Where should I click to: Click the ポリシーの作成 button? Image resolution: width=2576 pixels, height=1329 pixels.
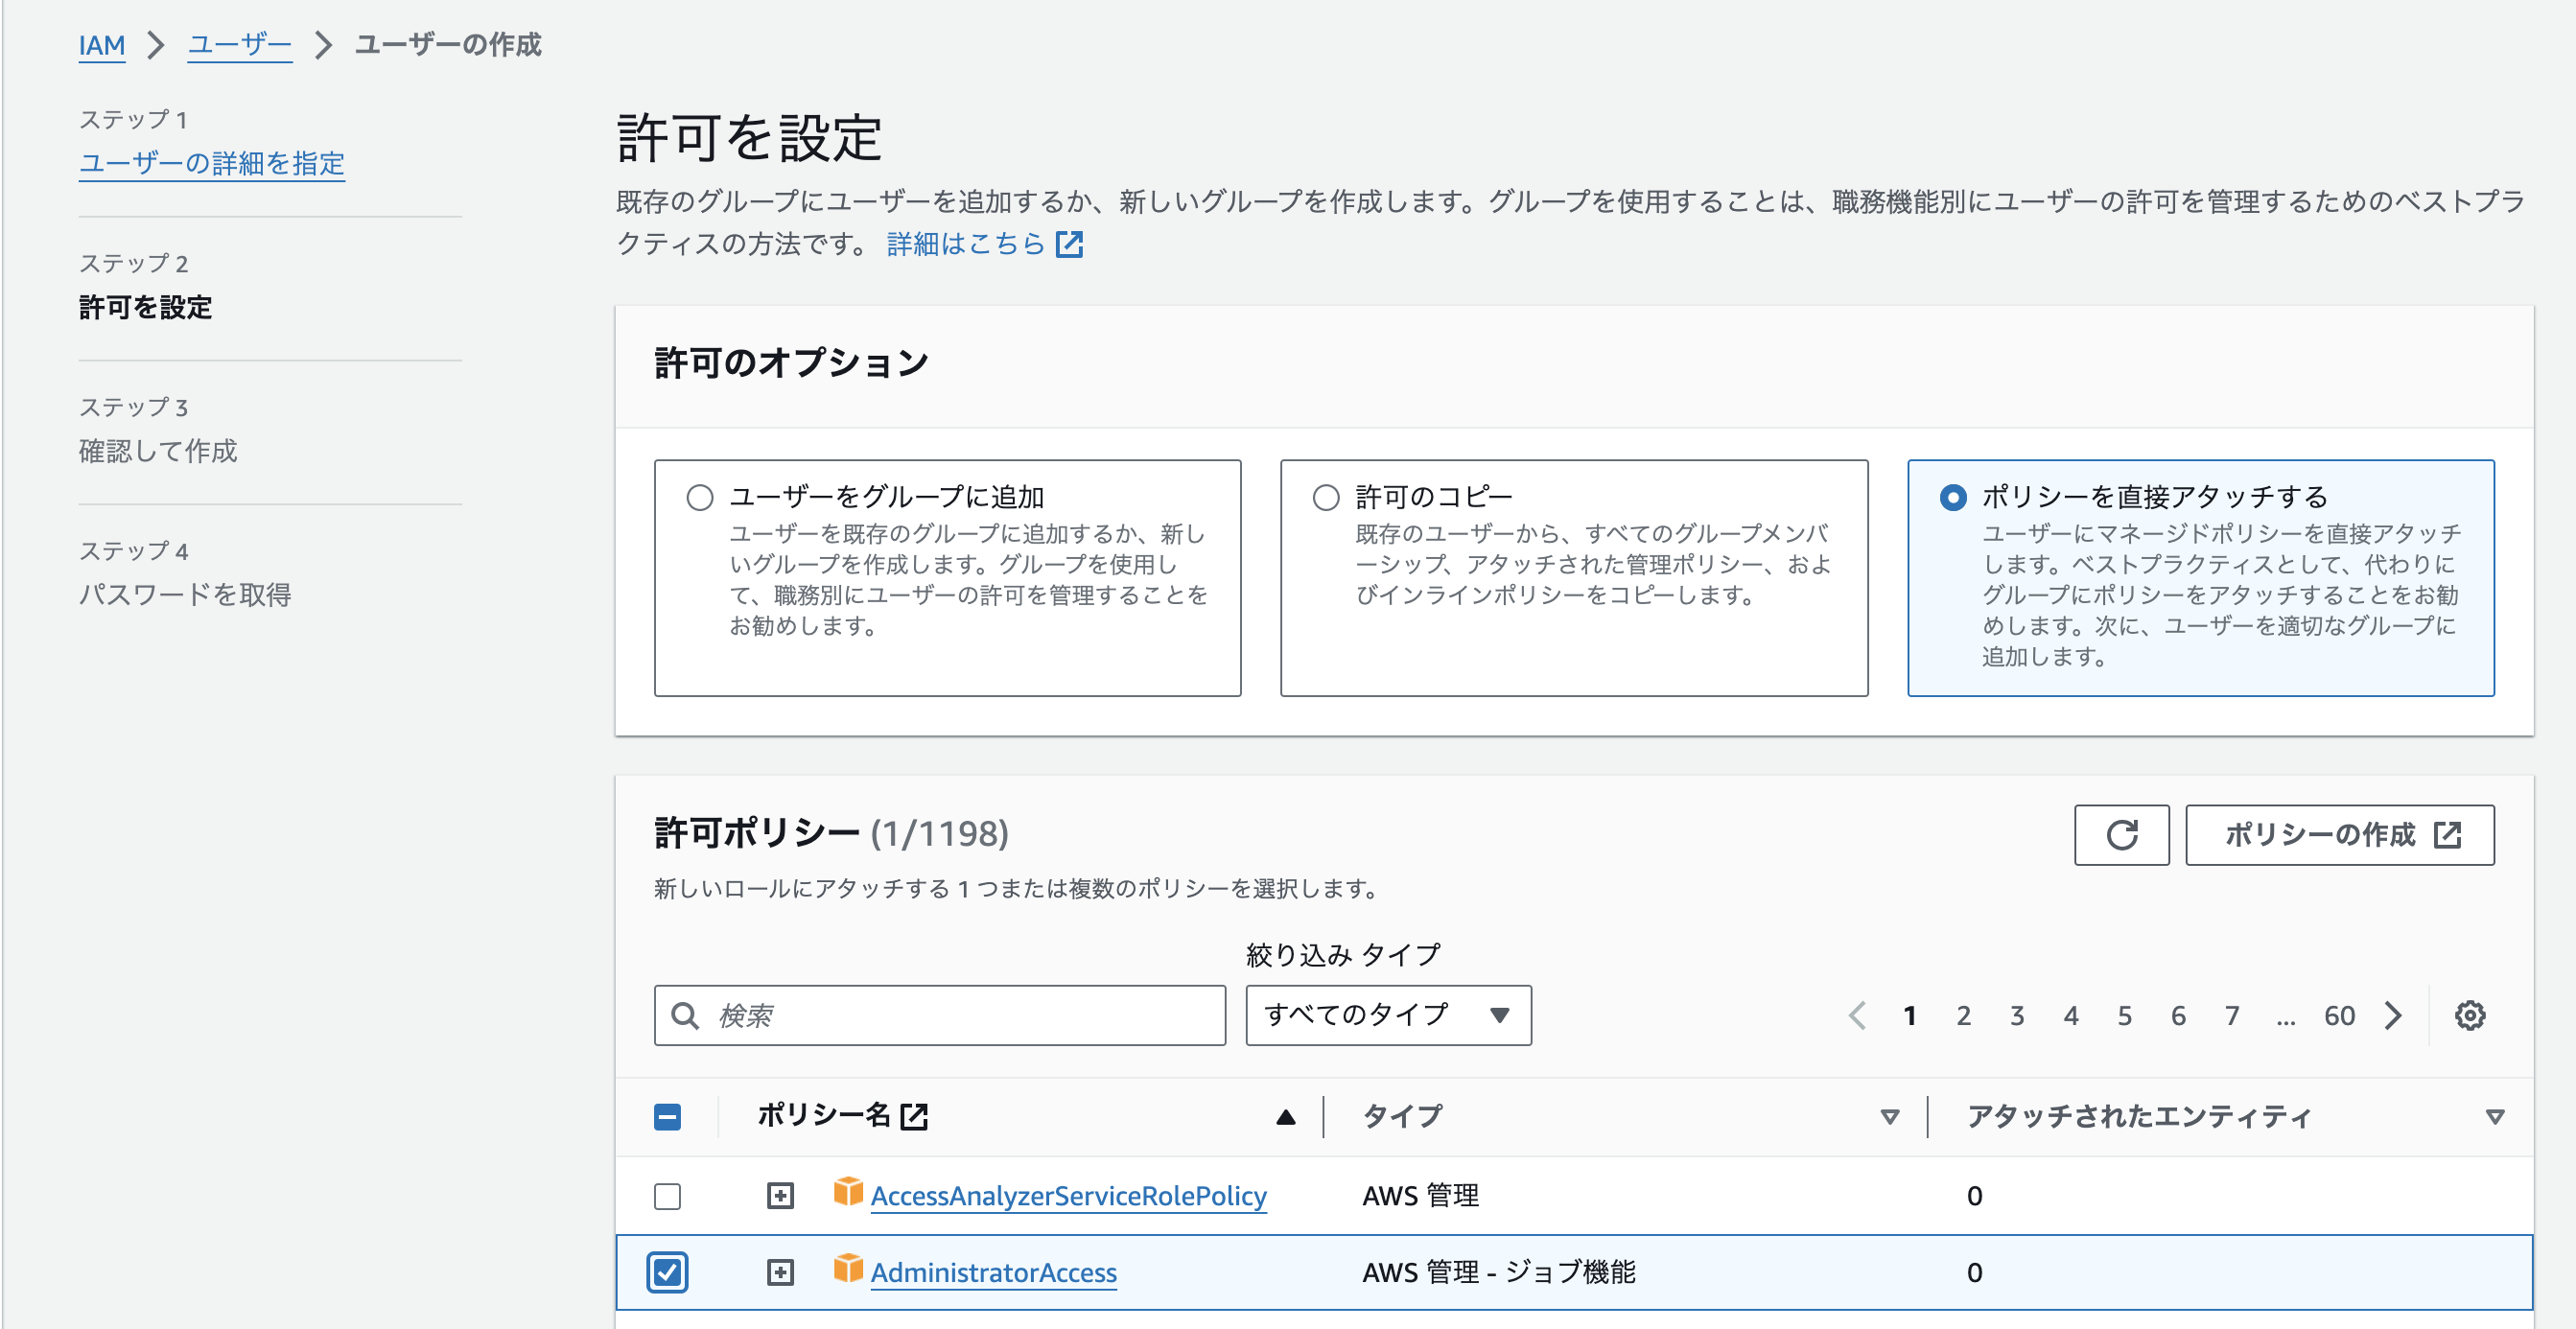tap(2339, 835)
